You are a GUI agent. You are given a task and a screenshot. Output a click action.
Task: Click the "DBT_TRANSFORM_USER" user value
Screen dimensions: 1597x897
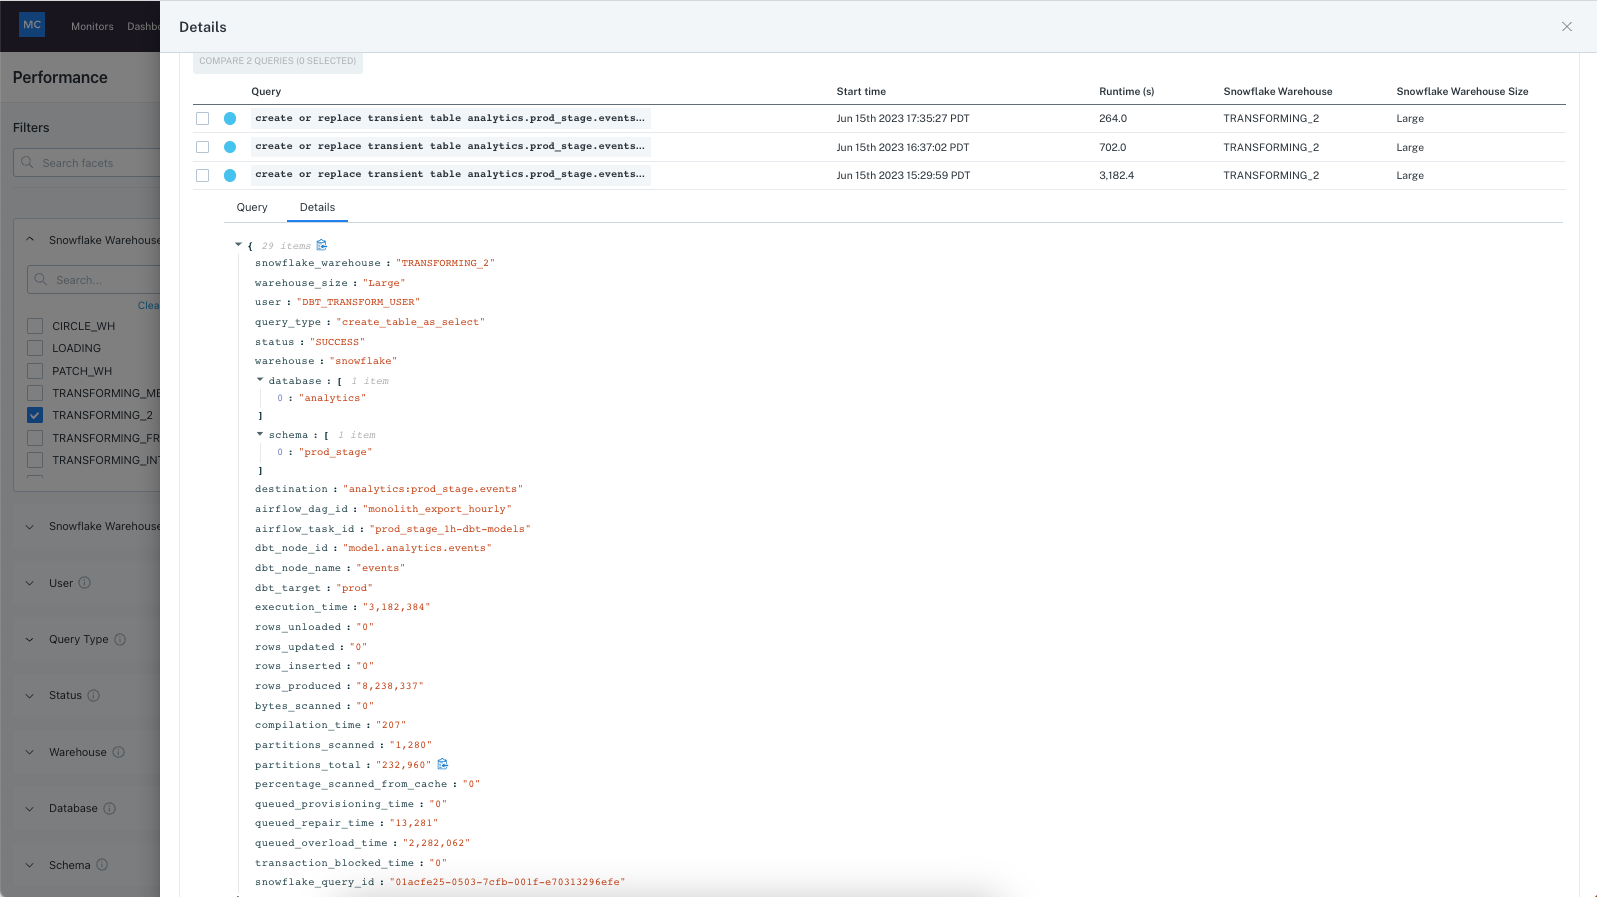pos(358,302)
